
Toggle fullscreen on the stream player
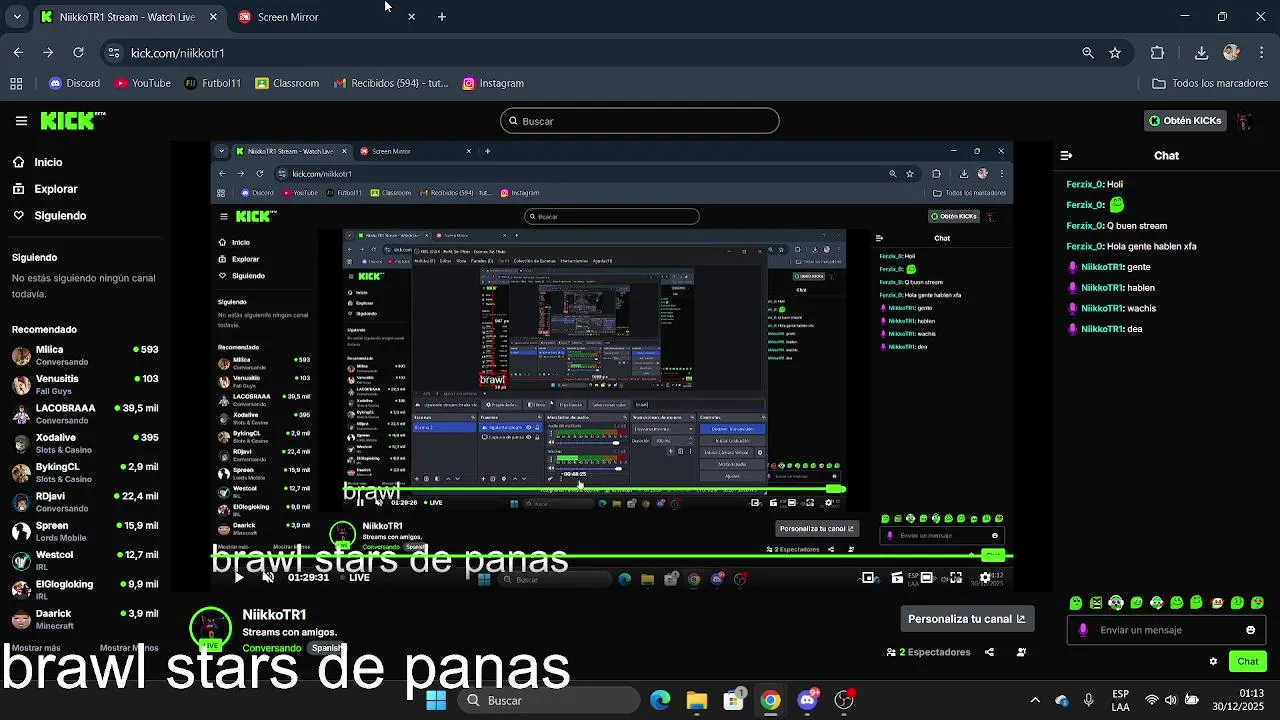[956, 577]
